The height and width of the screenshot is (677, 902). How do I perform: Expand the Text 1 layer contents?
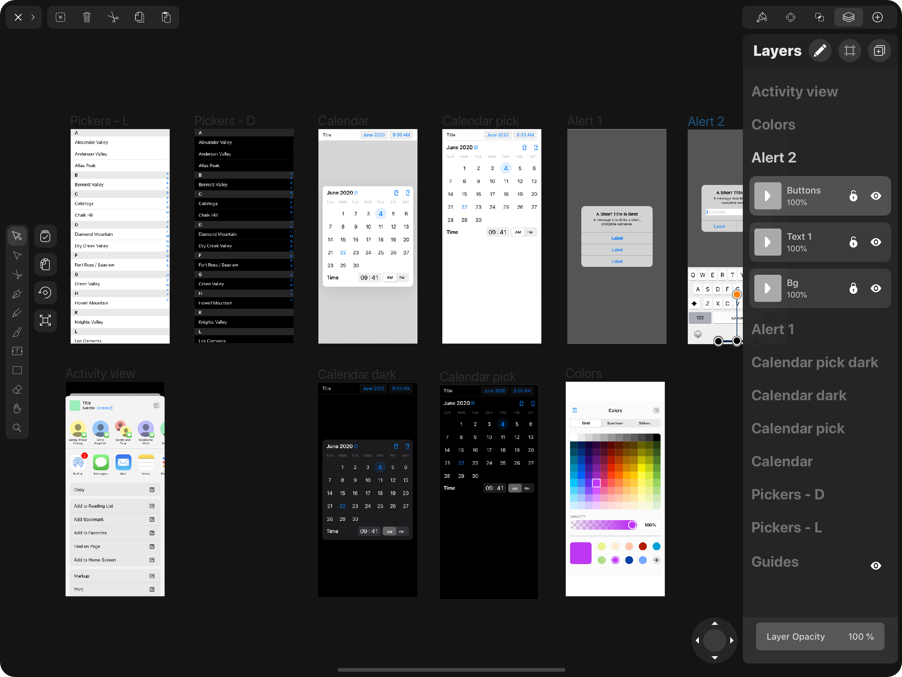click(767, 242)
